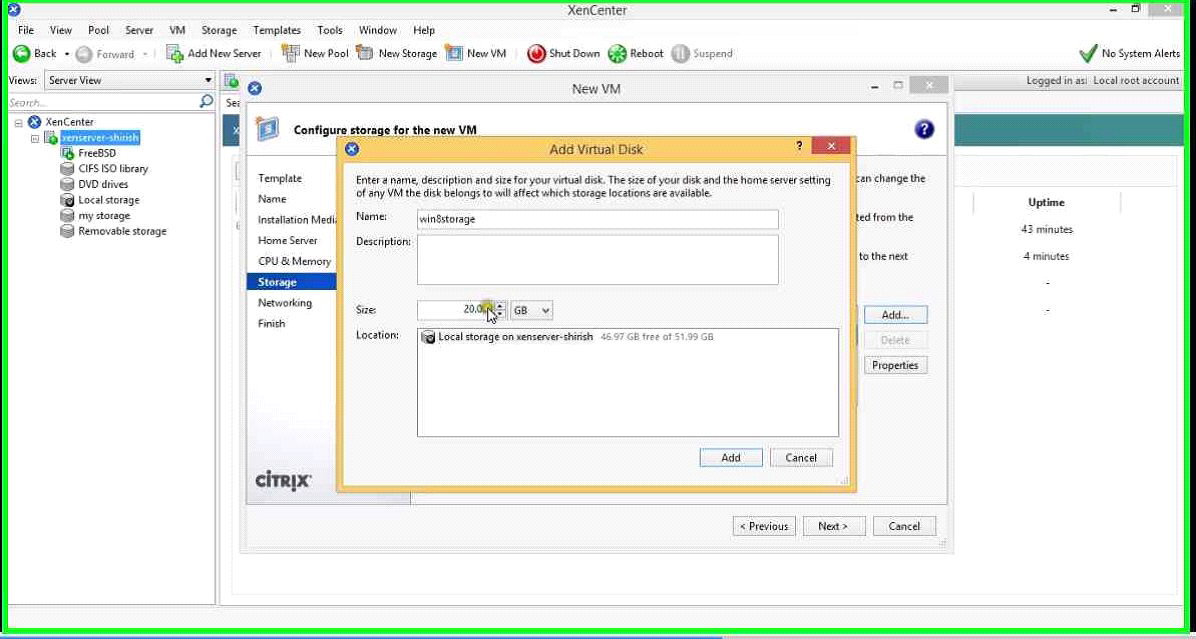Open the Help menu
The width and height of the screenshot is (1196, 639).
pyautogui.click(x=424, y=31)
